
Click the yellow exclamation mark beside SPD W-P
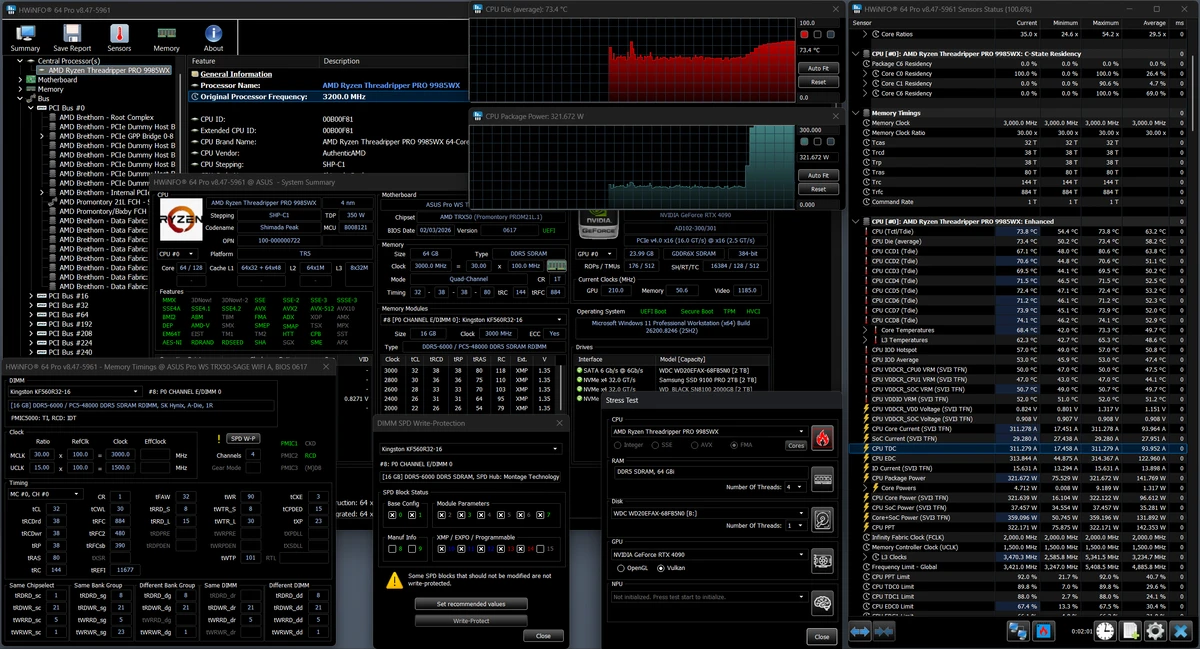(219, 438)
